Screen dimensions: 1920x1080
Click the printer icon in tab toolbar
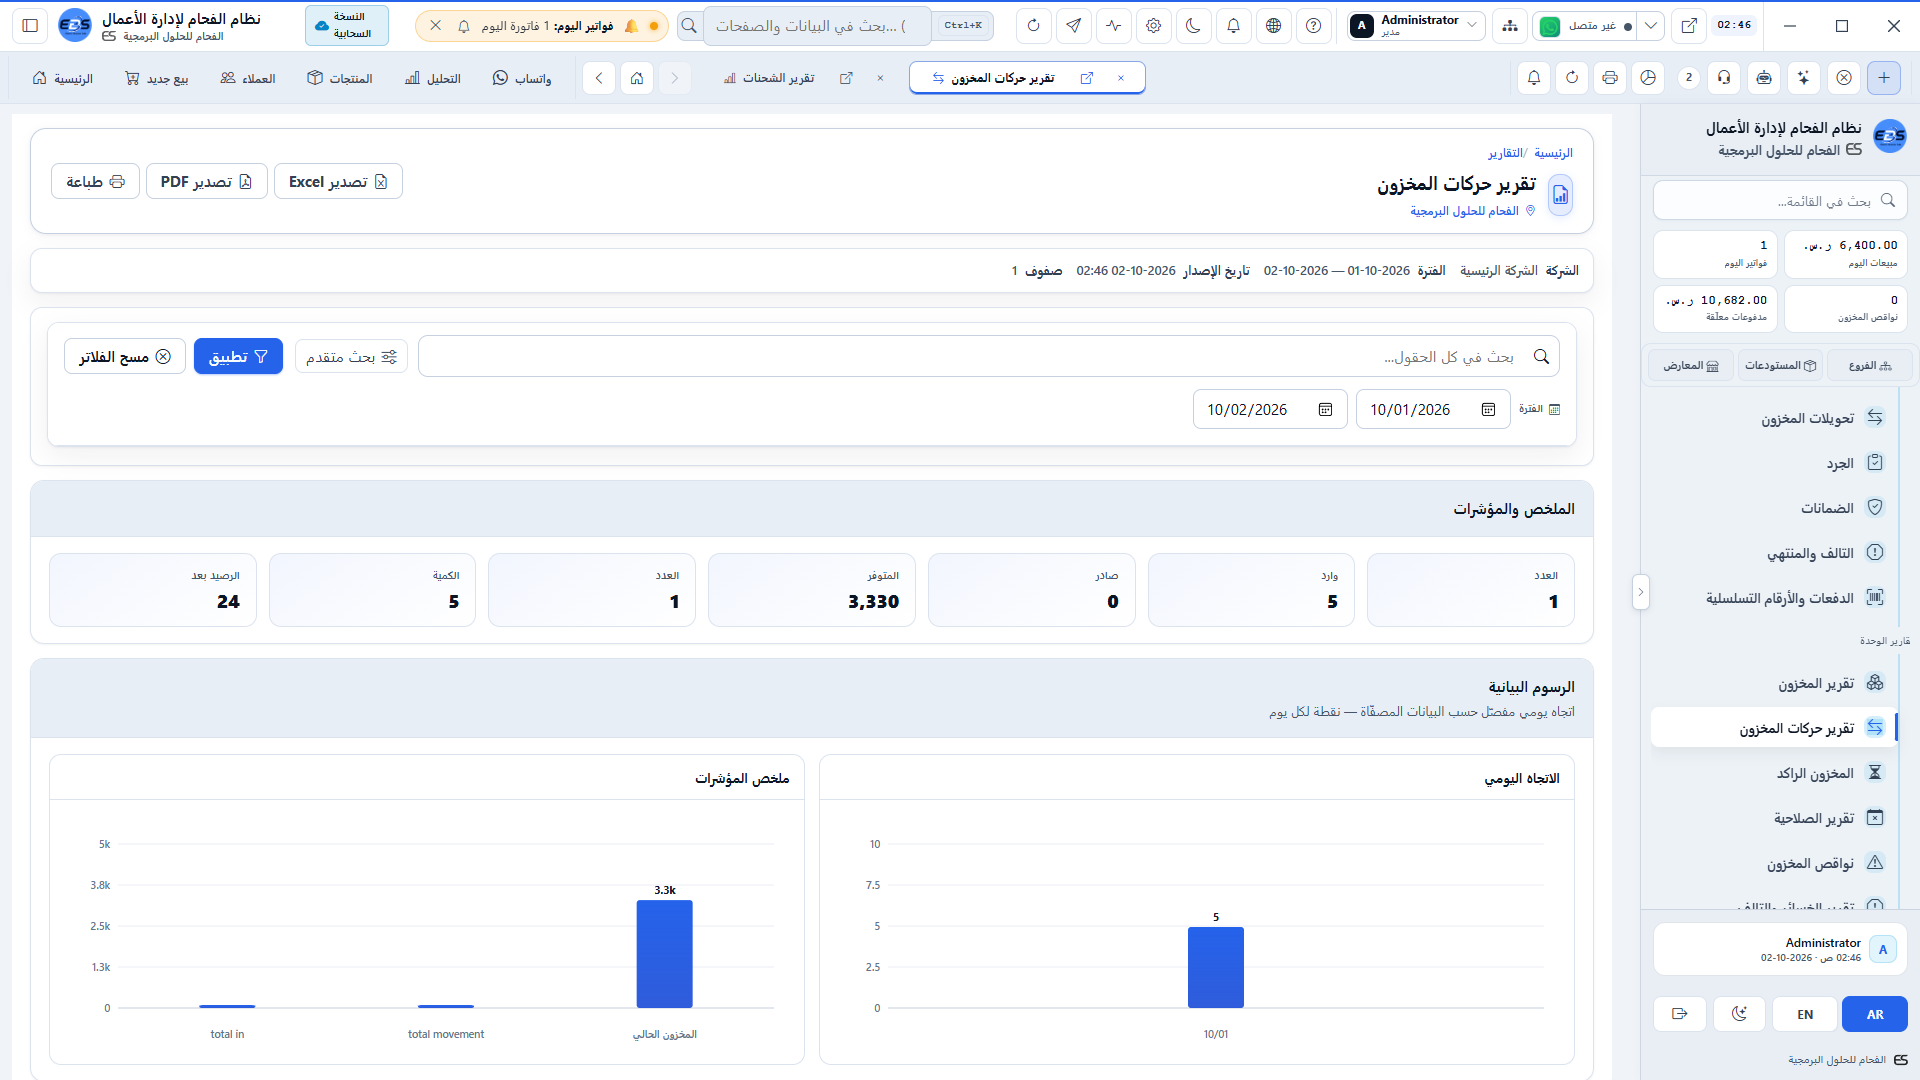coord(1610,78)
